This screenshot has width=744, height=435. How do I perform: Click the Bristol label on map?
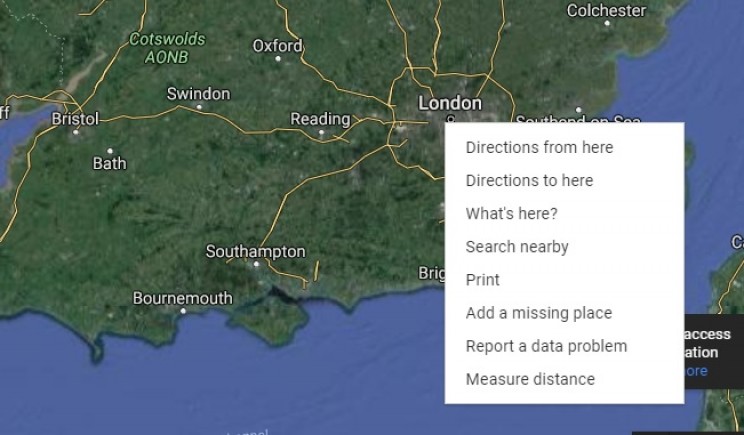(75, 119)
